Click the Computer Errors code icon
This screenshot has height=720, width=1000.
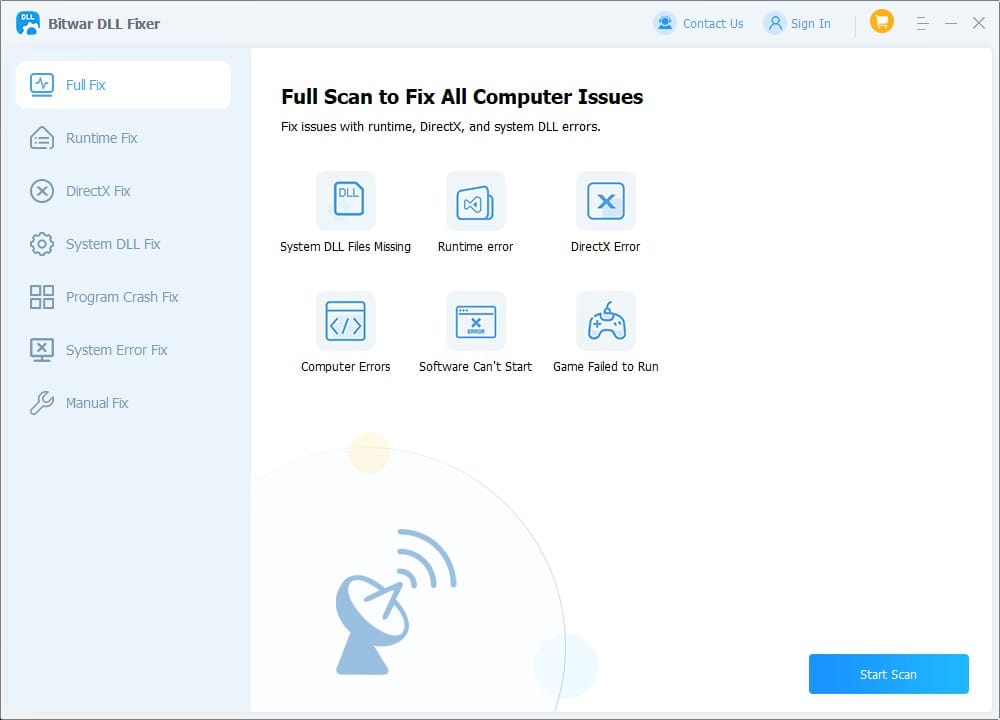coord(346,321)
